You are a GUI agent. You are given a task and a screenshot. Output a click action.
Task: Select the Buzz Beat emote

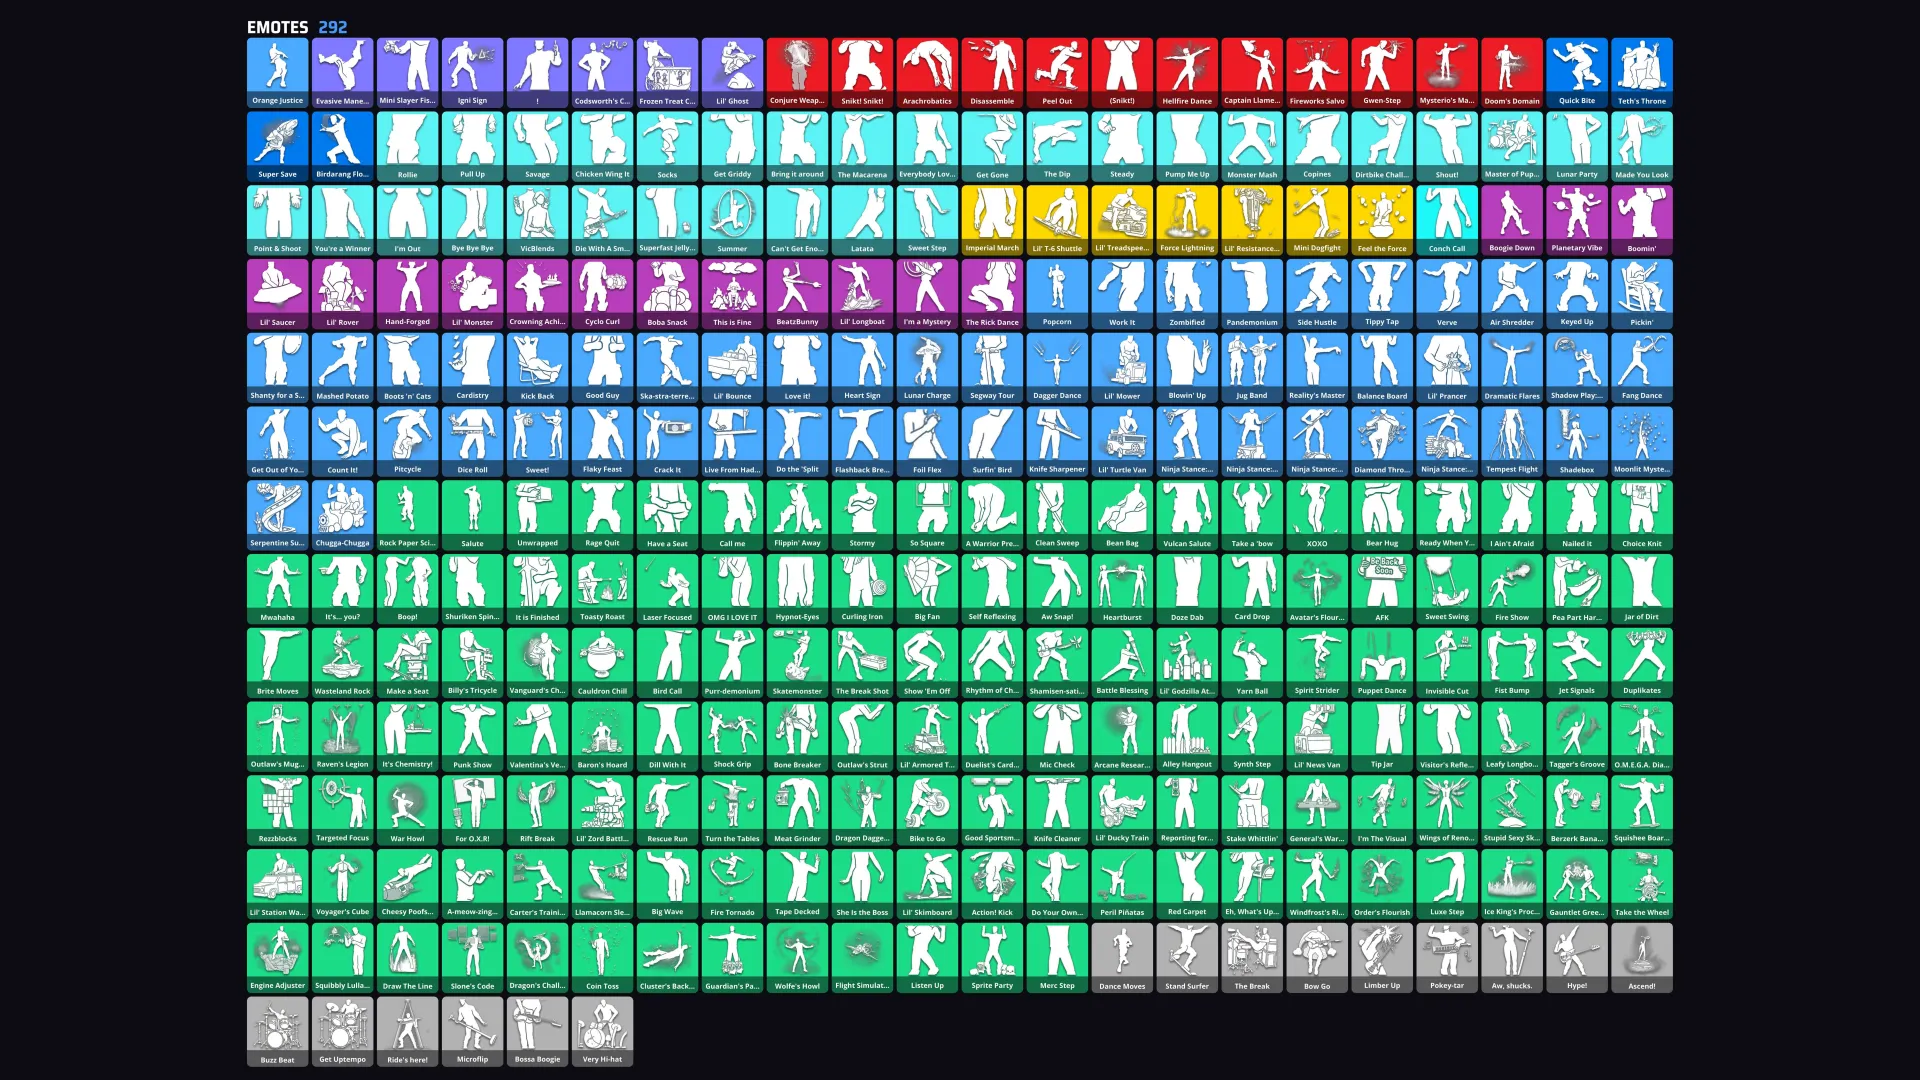[x=277, y=1031]
